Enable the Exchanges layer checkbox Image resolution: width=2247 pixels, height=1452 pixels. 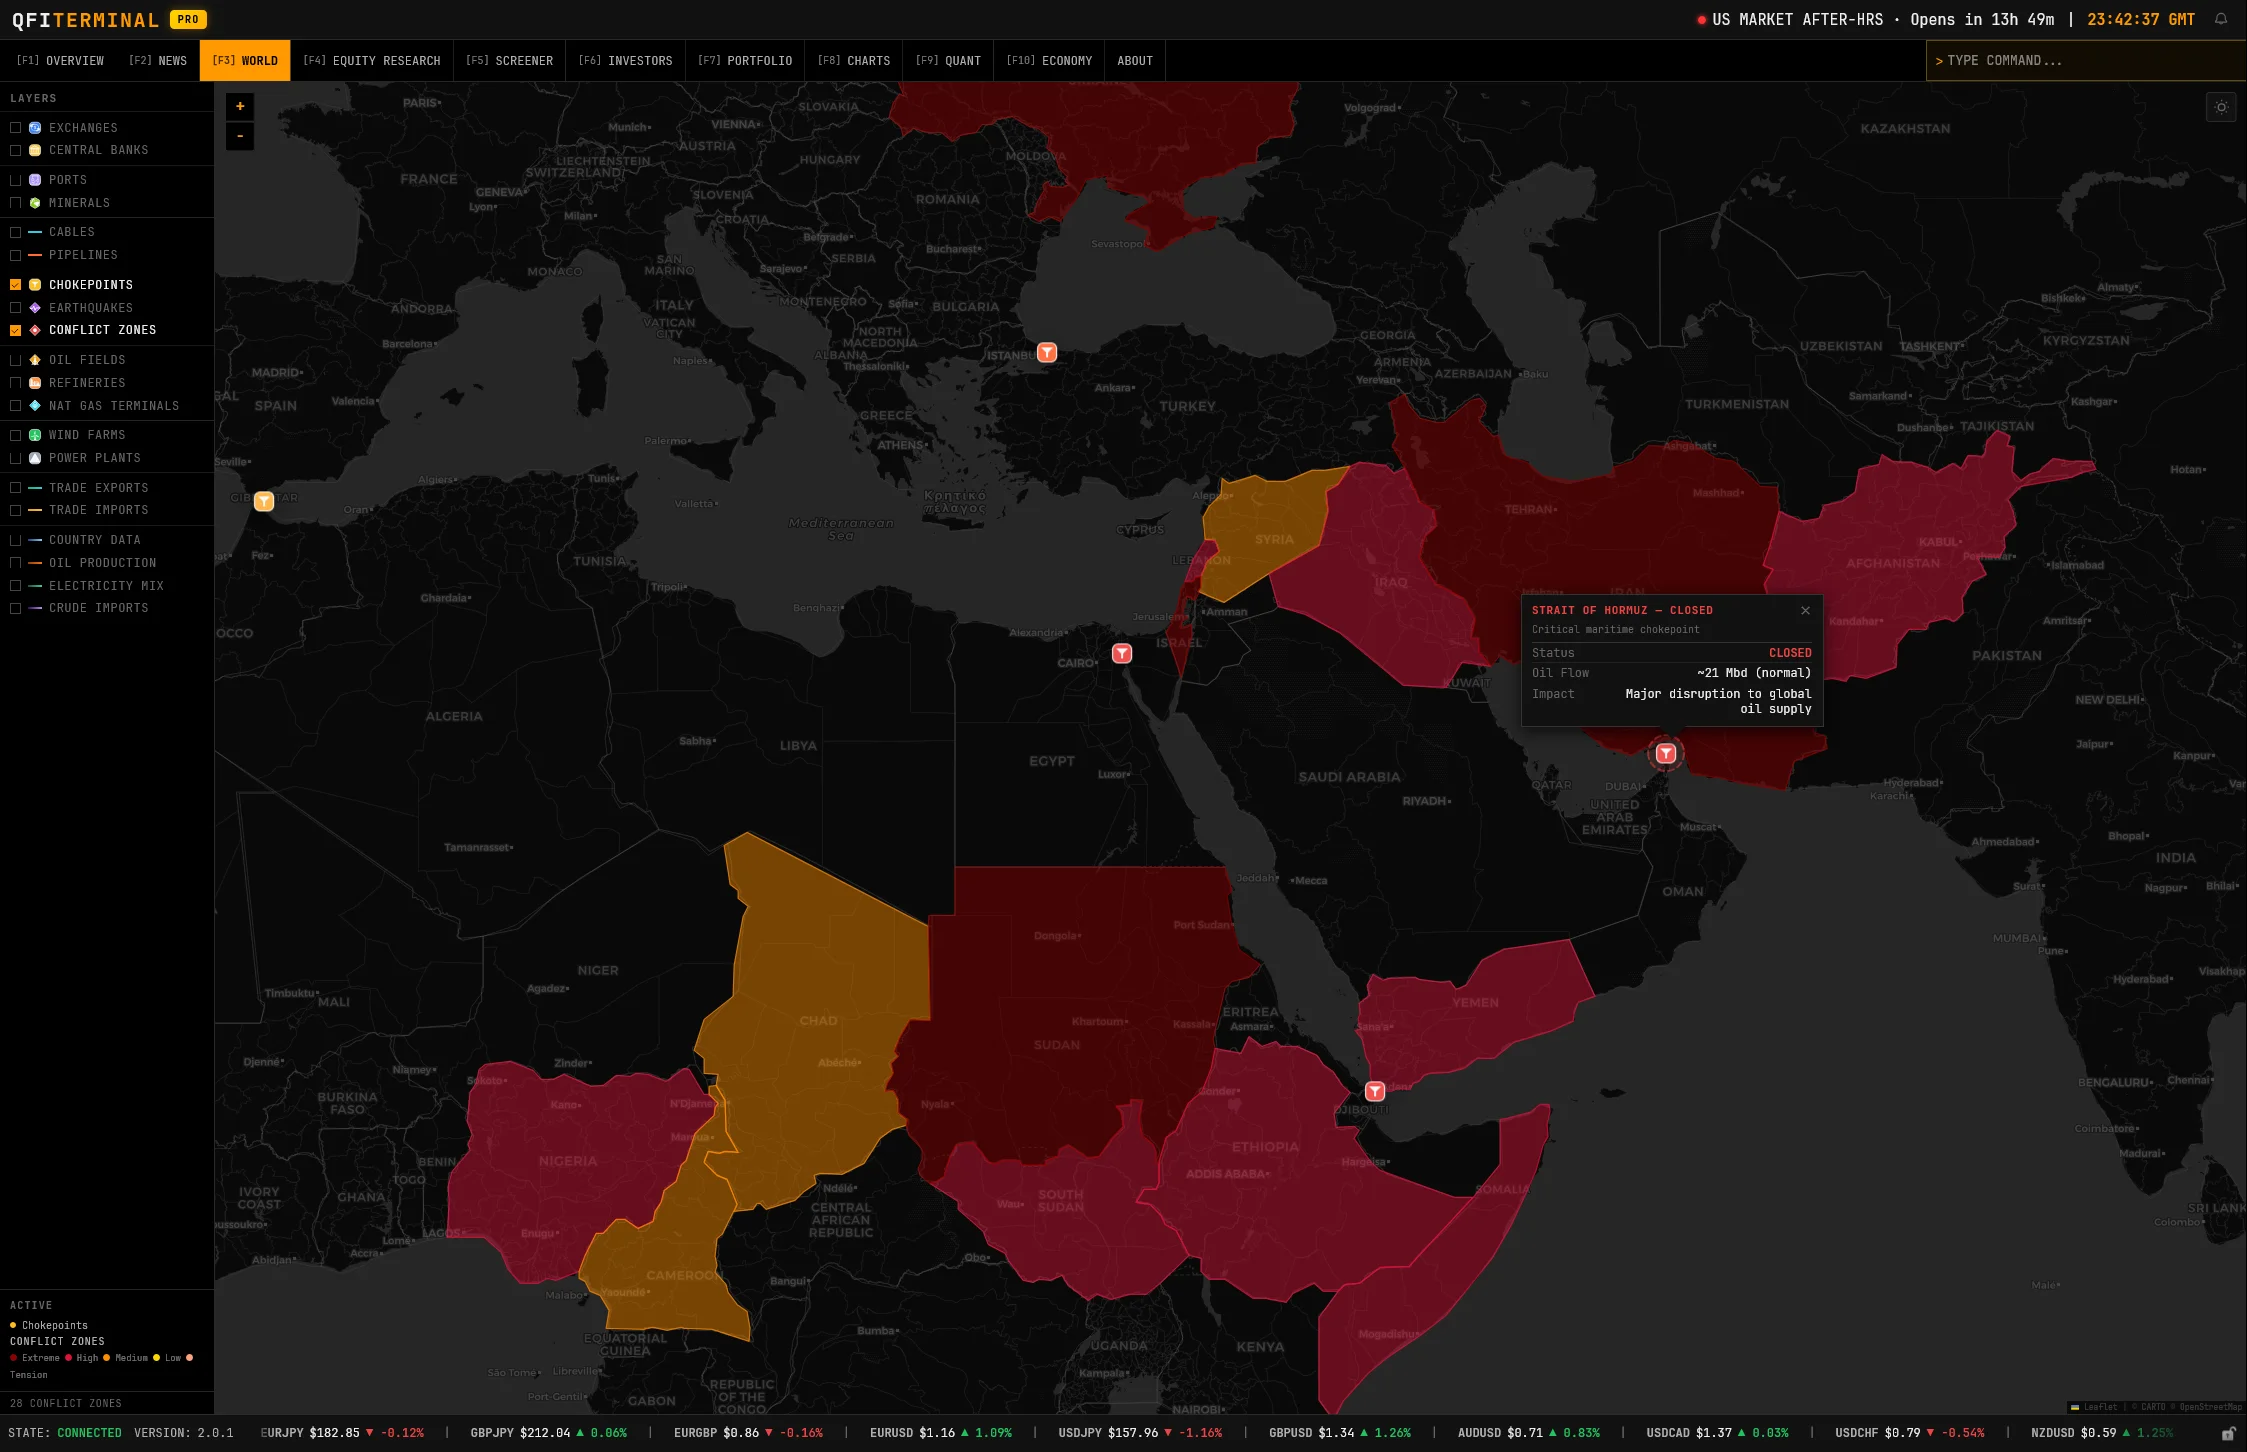(x=15, y=127)
